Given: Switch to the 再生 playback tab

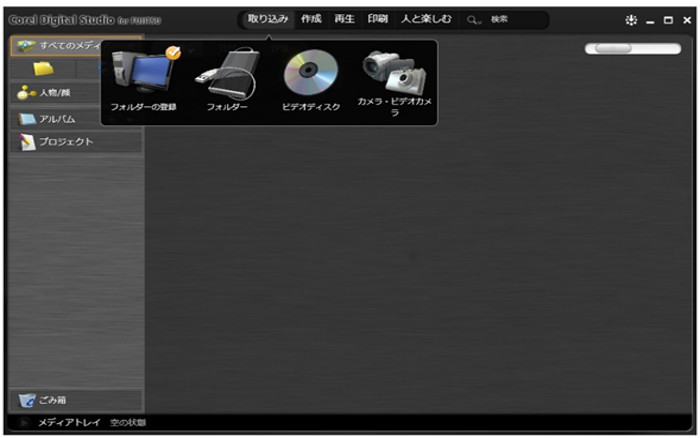Looking at the screenshot, I should pos(344,19).
